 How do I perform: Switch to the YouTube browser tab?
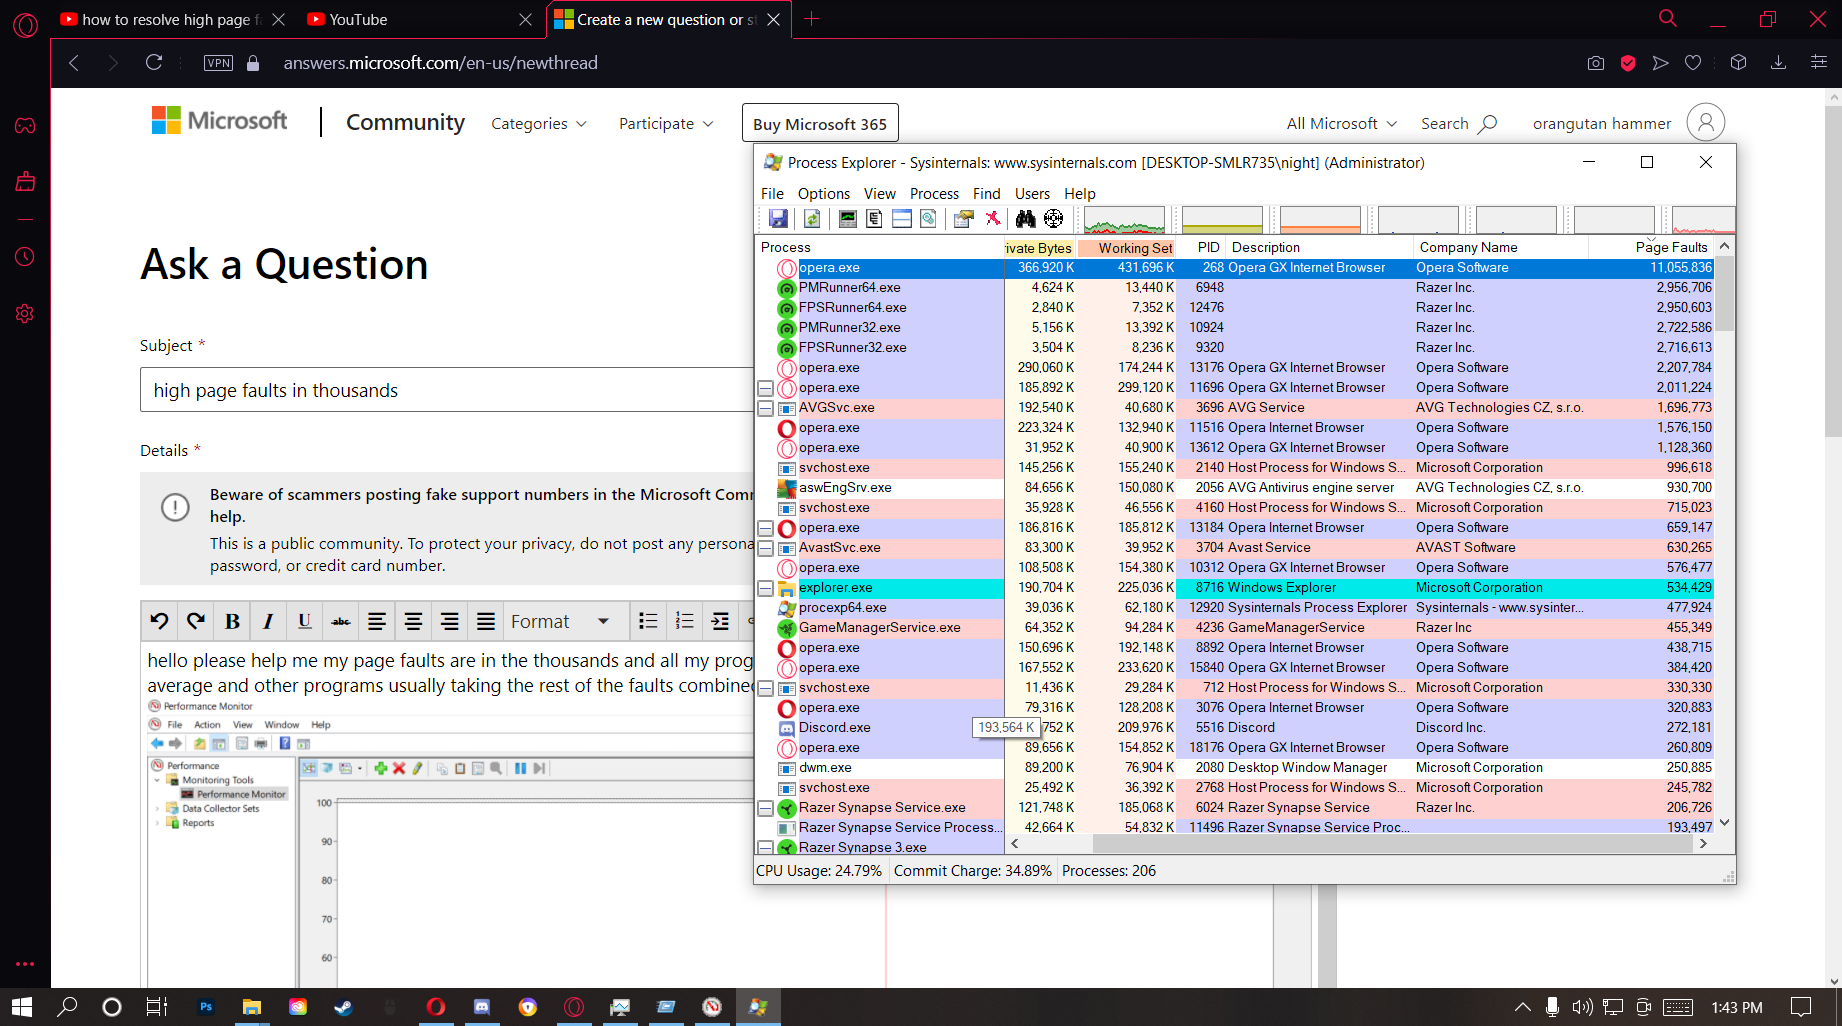coord(358,20)
